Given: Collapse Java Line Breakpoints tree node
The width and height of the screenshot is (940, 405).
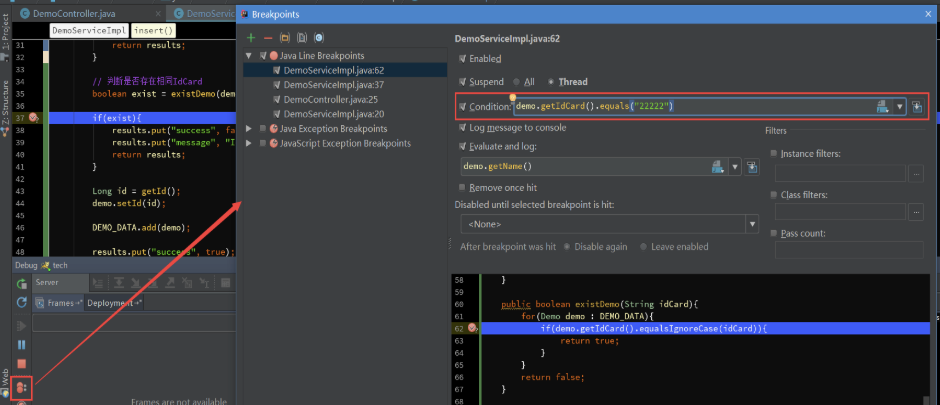Looking at the screenshot, I should (249, 56).
